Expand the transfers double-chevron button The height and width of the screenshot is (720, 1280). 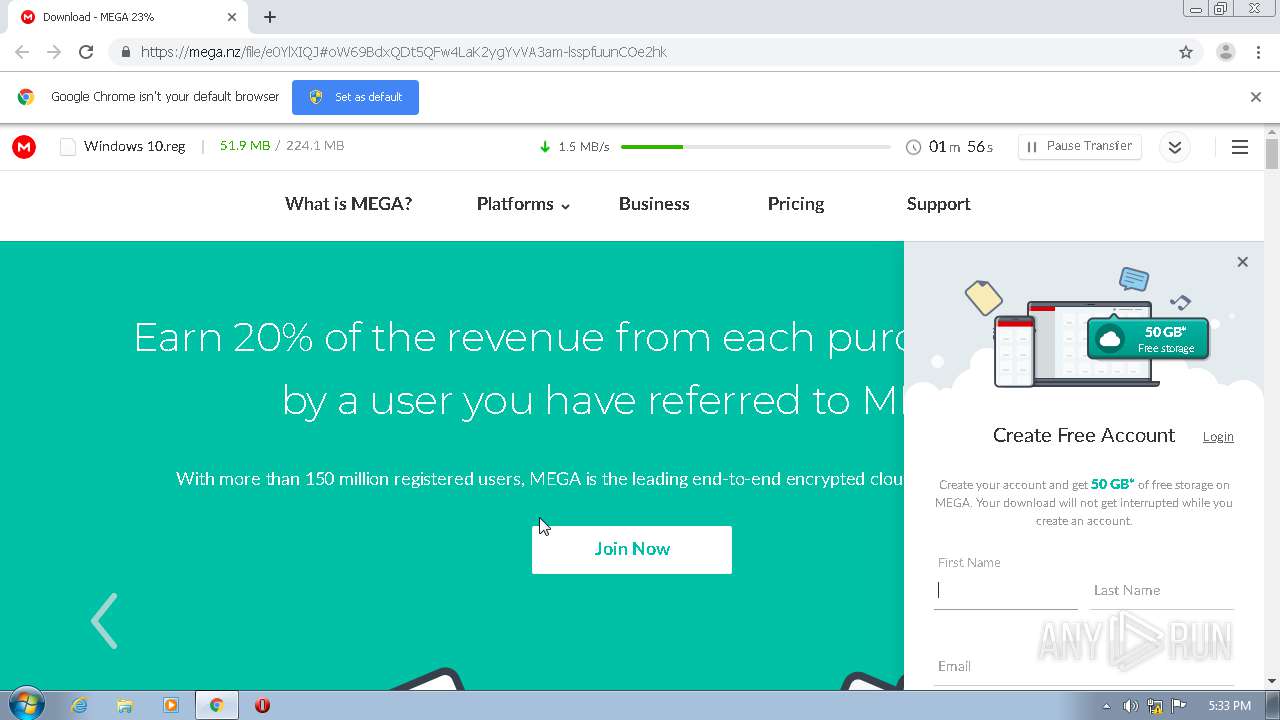[x=1175, y=147]
